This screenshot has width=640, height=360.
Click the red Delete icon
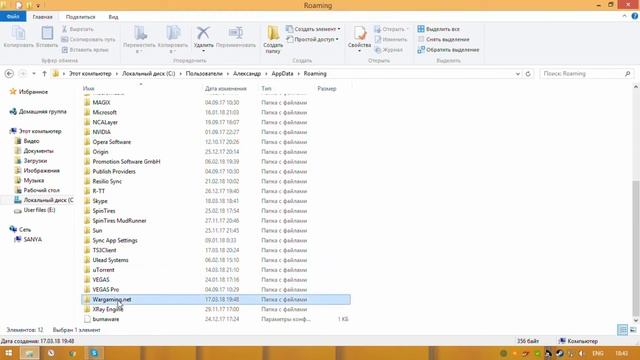pyautogui.click(x=203, y=33)
